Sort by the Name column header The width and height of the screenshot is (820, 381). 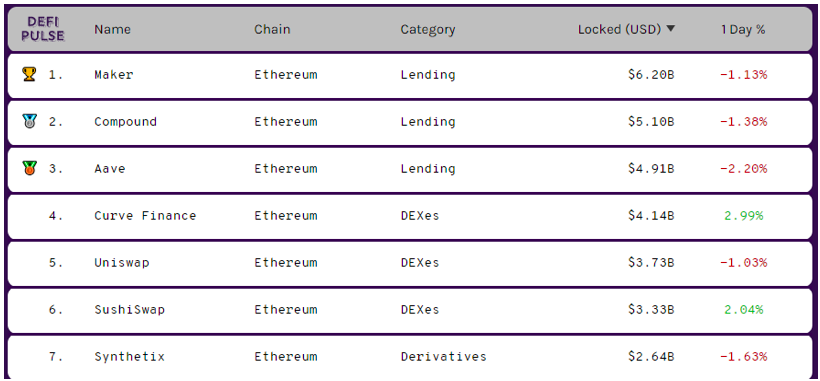click(x=112, y=29)
